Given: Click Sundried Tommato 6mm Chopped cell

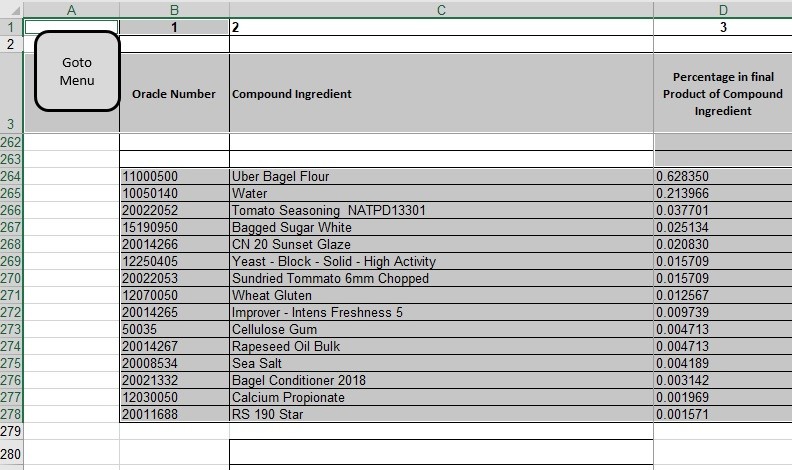Looking at the screenshot, I should click(x=441, y=278).
